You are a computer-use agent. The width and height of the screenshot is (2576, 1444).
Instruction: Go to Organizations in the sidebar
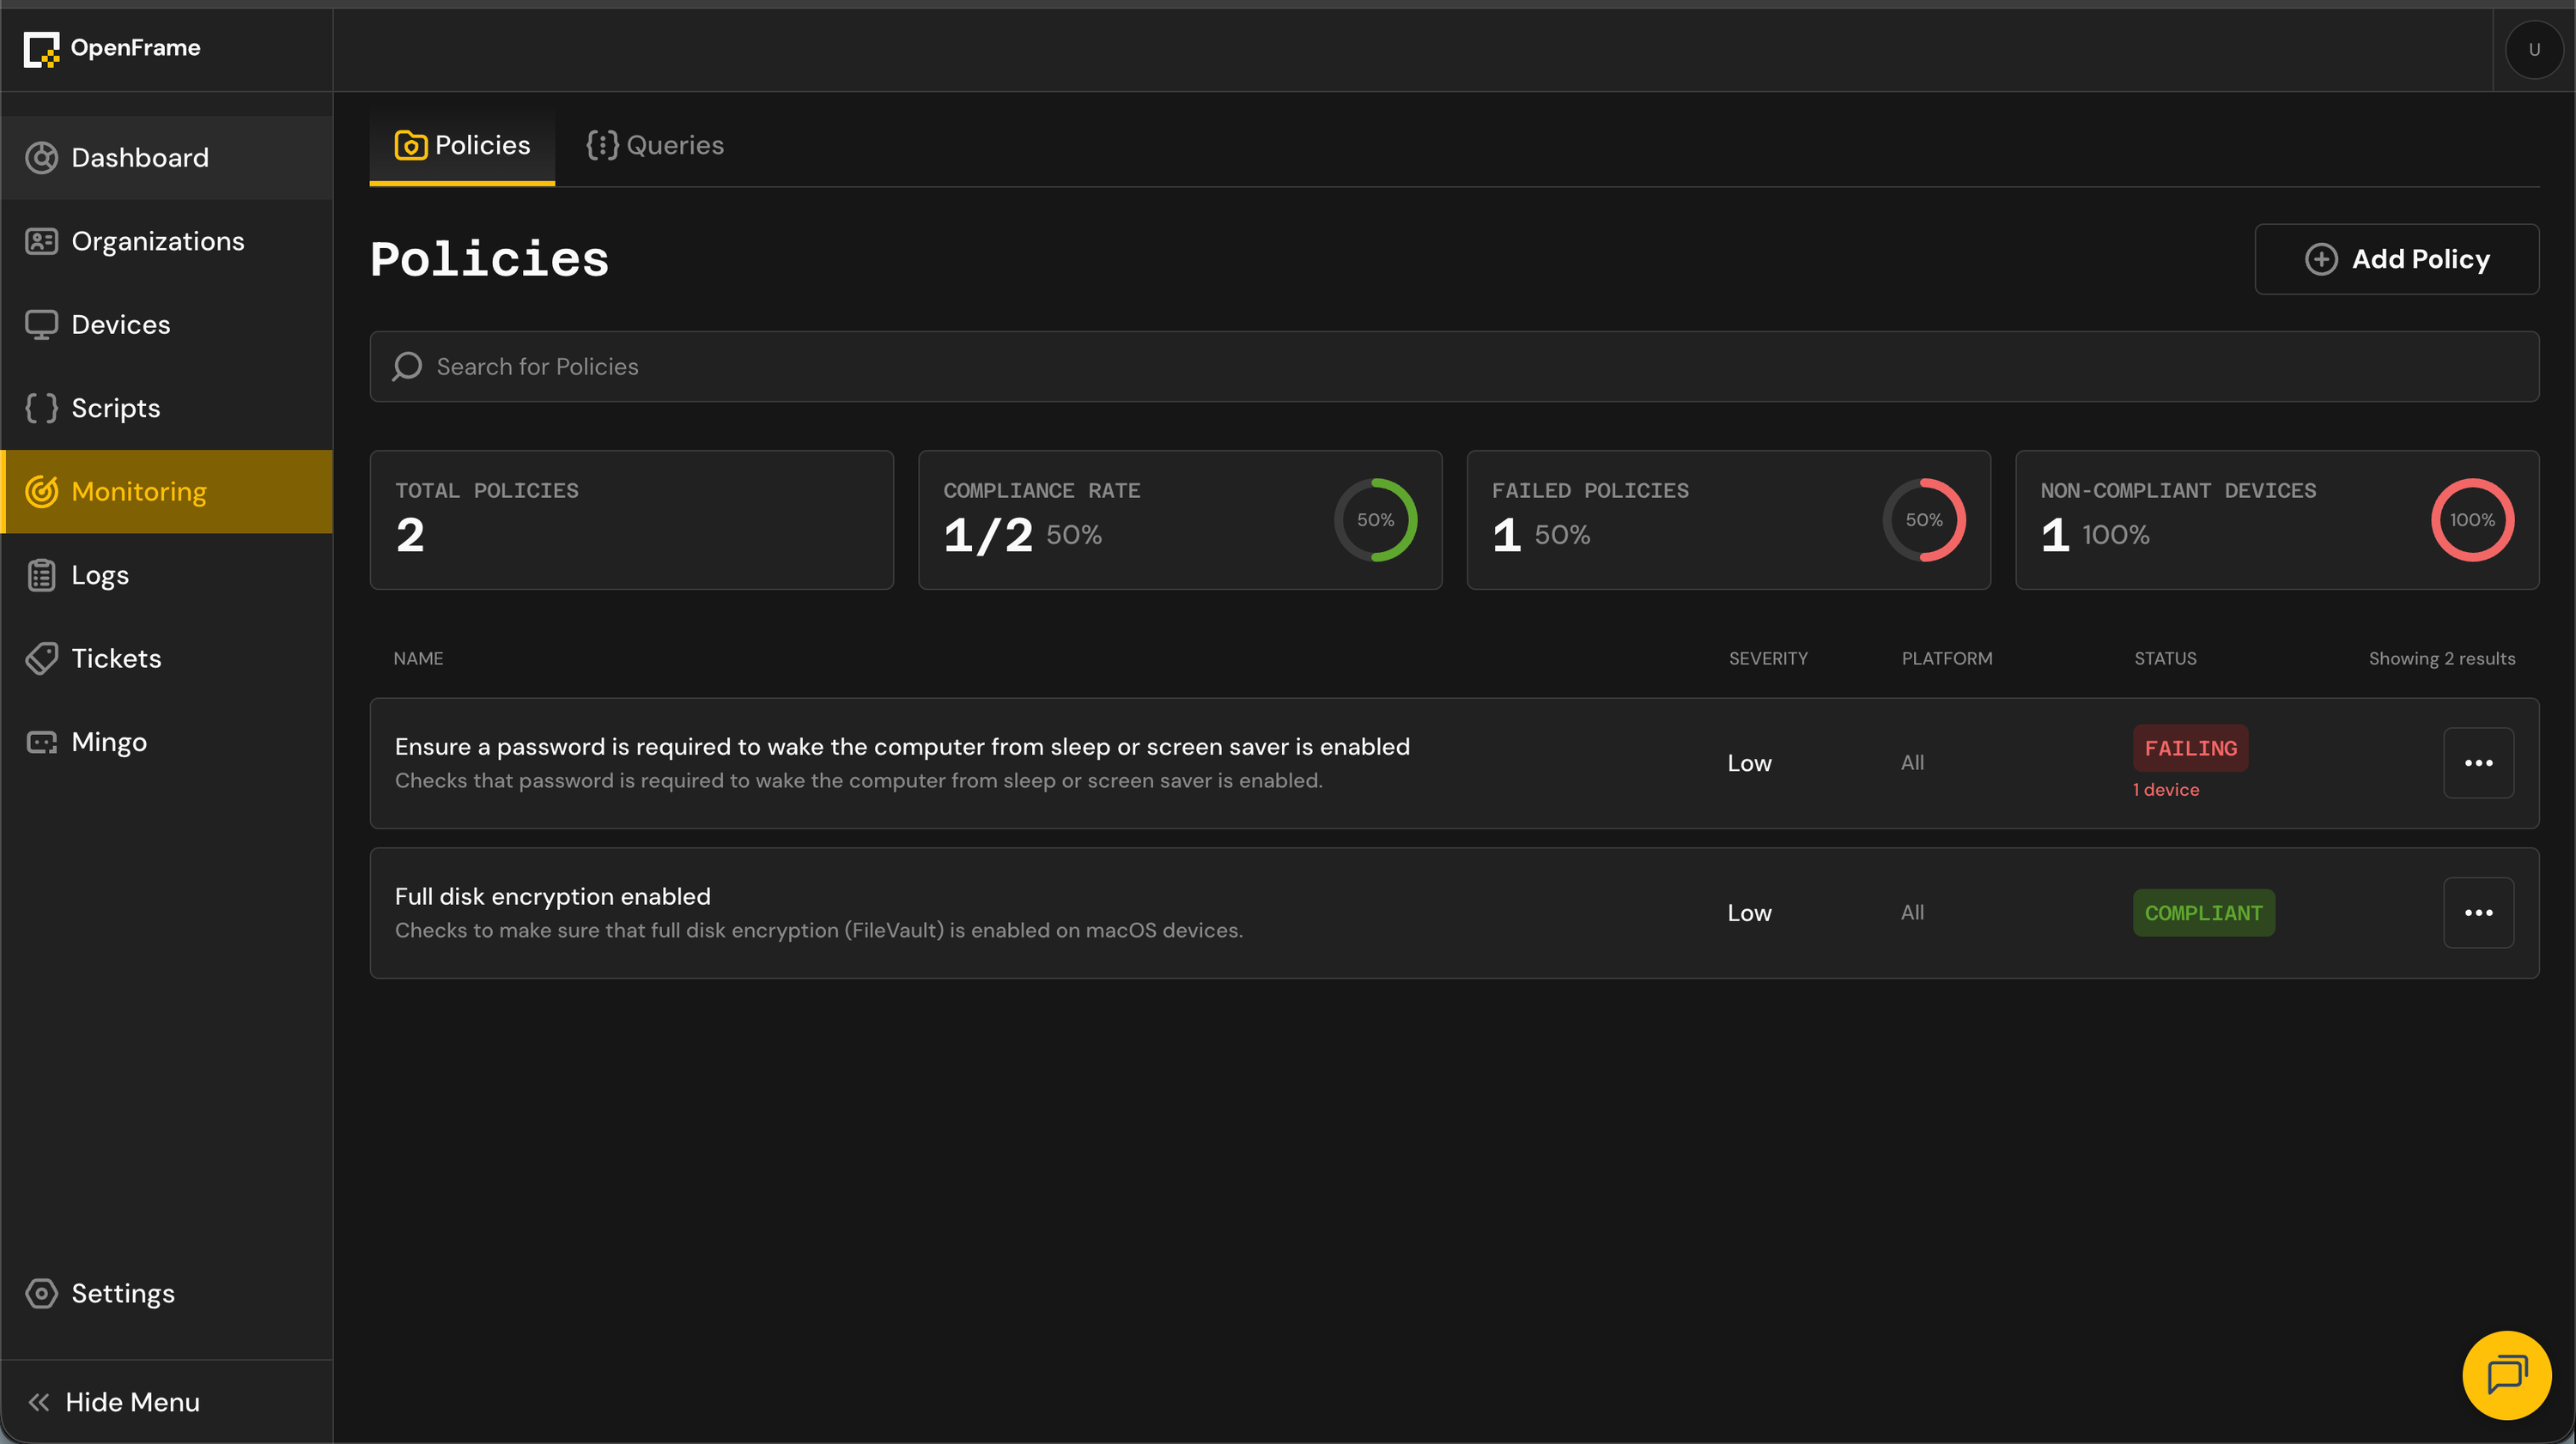coord(166,241)
